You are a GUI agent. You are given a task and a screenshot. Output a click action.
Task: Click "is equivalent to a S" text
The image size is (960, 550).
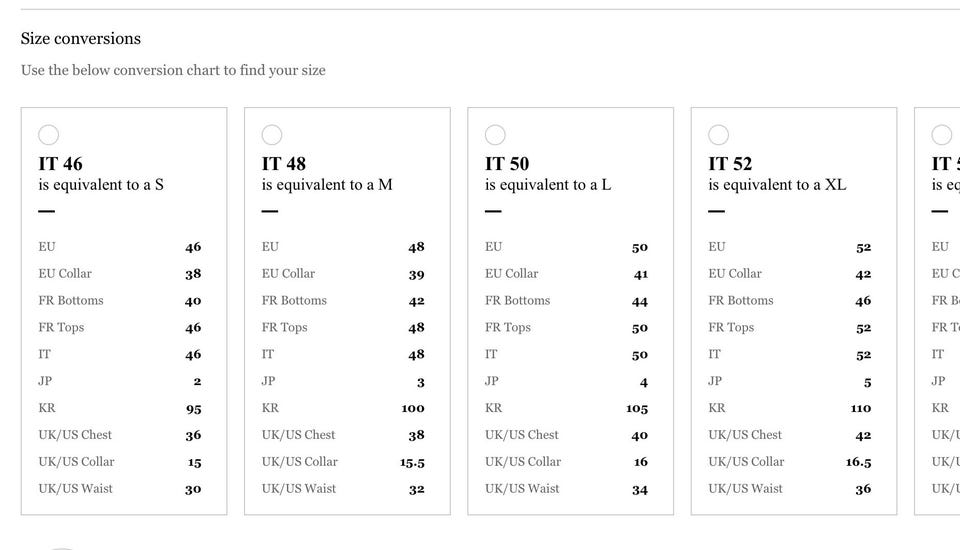[101, 185]
